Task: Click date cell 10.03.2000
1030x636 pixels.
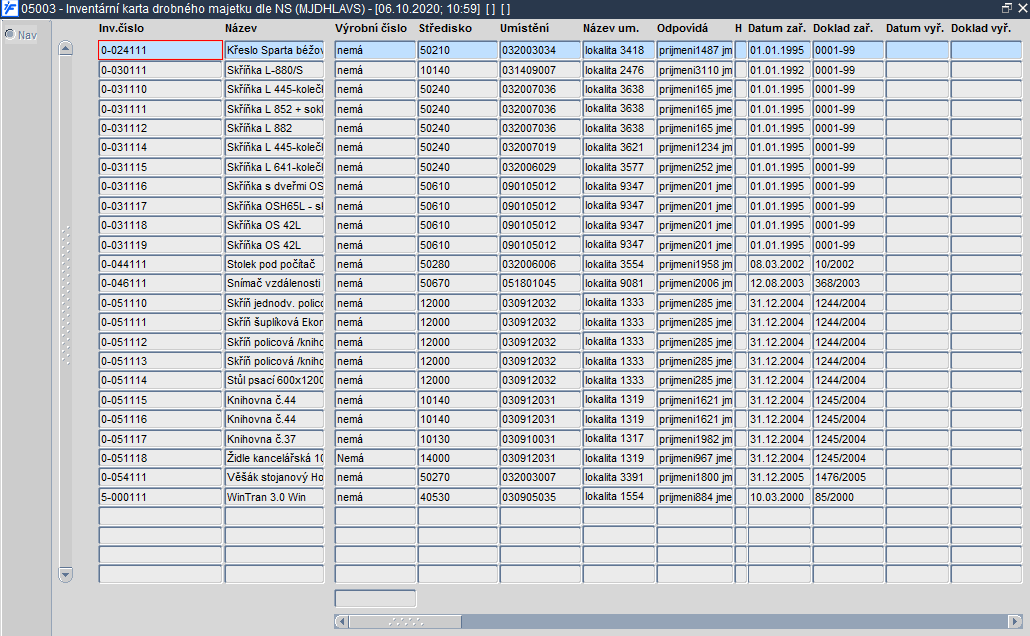Action: 780,497
